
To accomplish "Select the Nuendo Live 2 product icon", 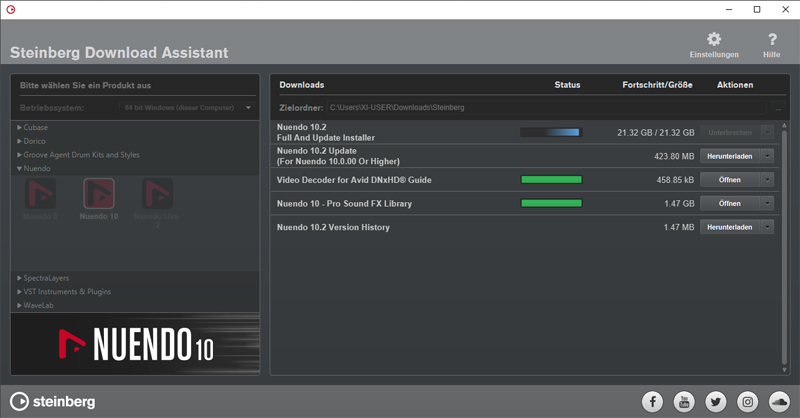I will 157,194.
